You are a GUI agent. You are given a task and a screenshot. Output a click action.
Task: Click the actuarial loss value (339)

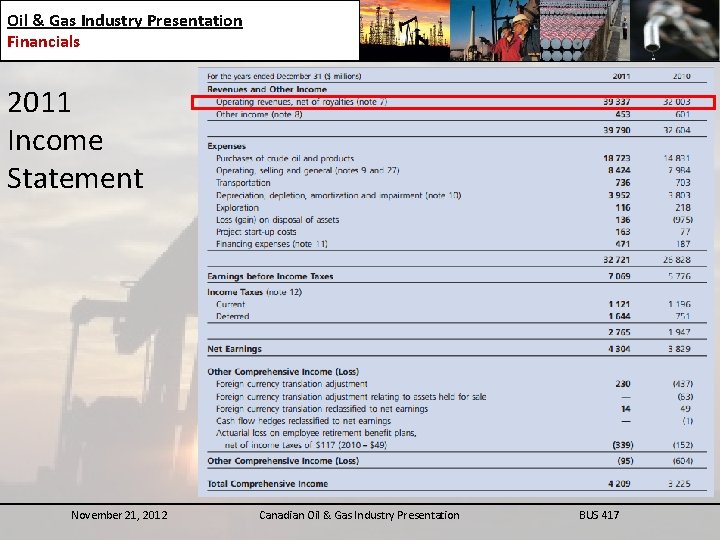[623, 445]
